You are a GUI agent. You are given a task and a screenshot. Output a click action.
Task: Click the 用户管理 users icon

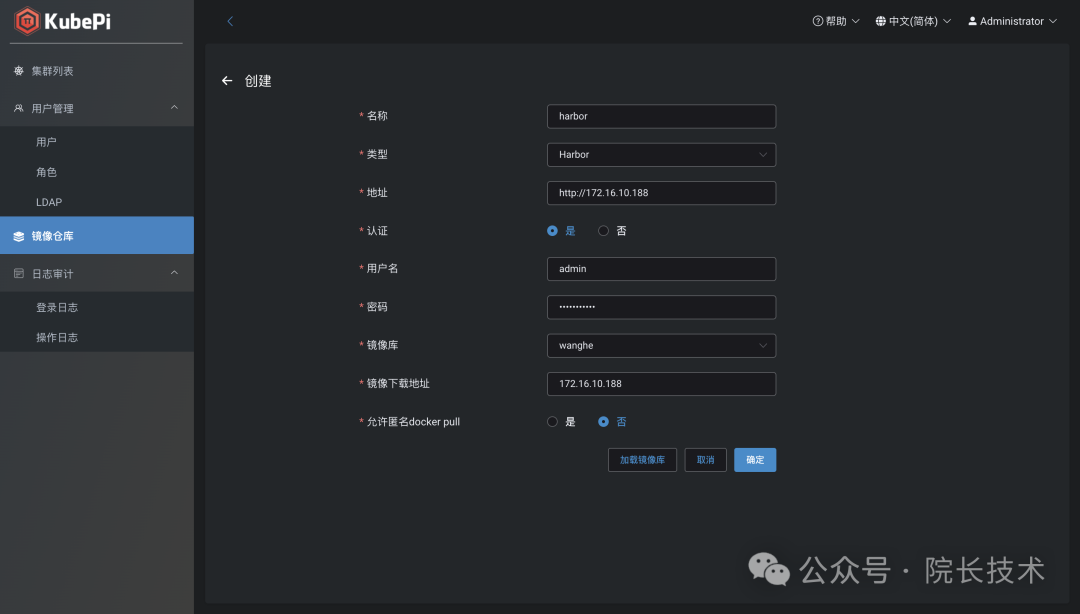click(19, 108)
